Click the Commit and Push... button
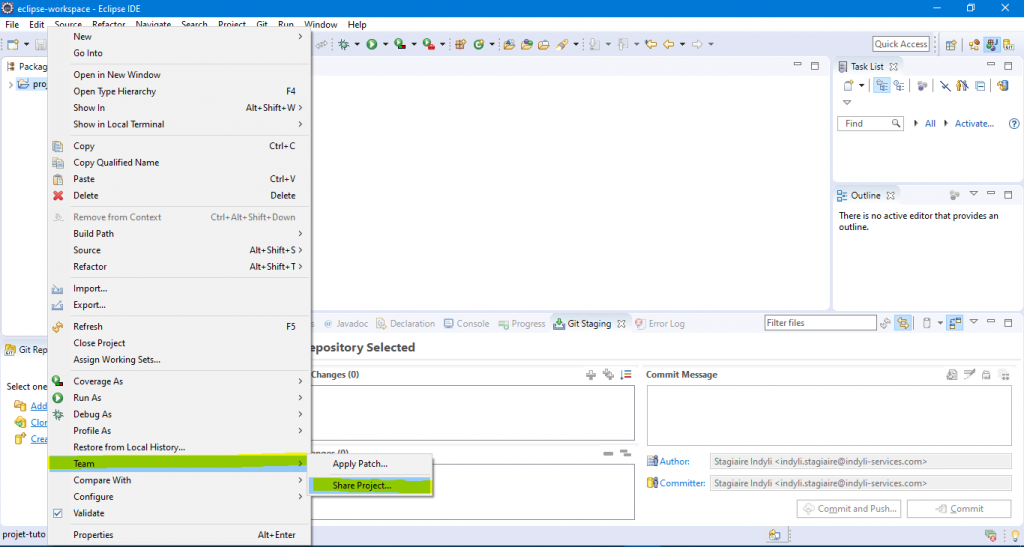The width and height of the screenshot is (1024, 547). click(850, 508)
